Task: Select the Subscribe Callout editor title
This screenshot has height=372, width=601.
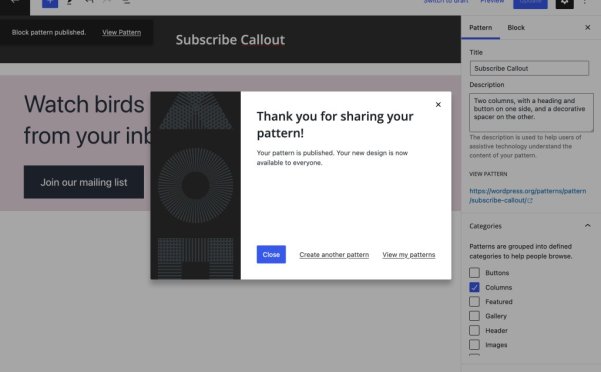Action: (x=230, y=40)
